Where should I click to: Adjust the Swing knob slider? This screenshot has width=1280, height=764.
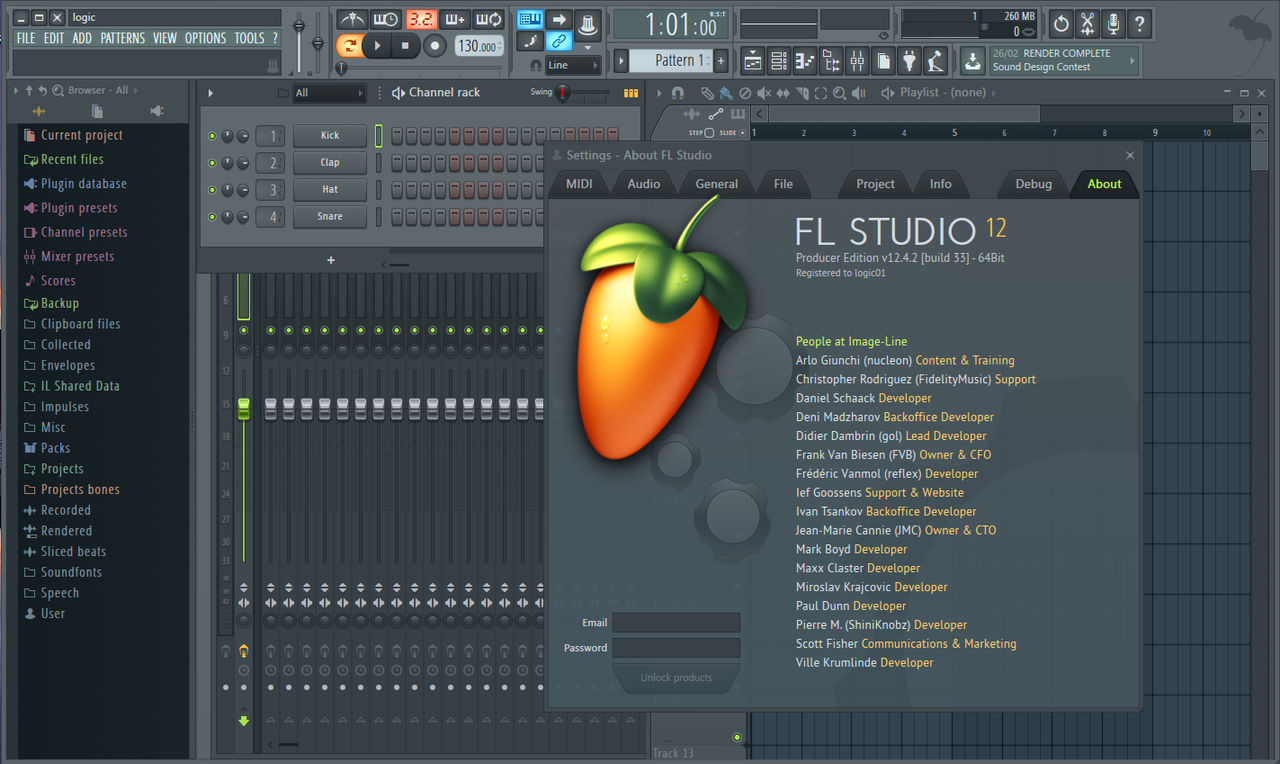pos(563,93)
